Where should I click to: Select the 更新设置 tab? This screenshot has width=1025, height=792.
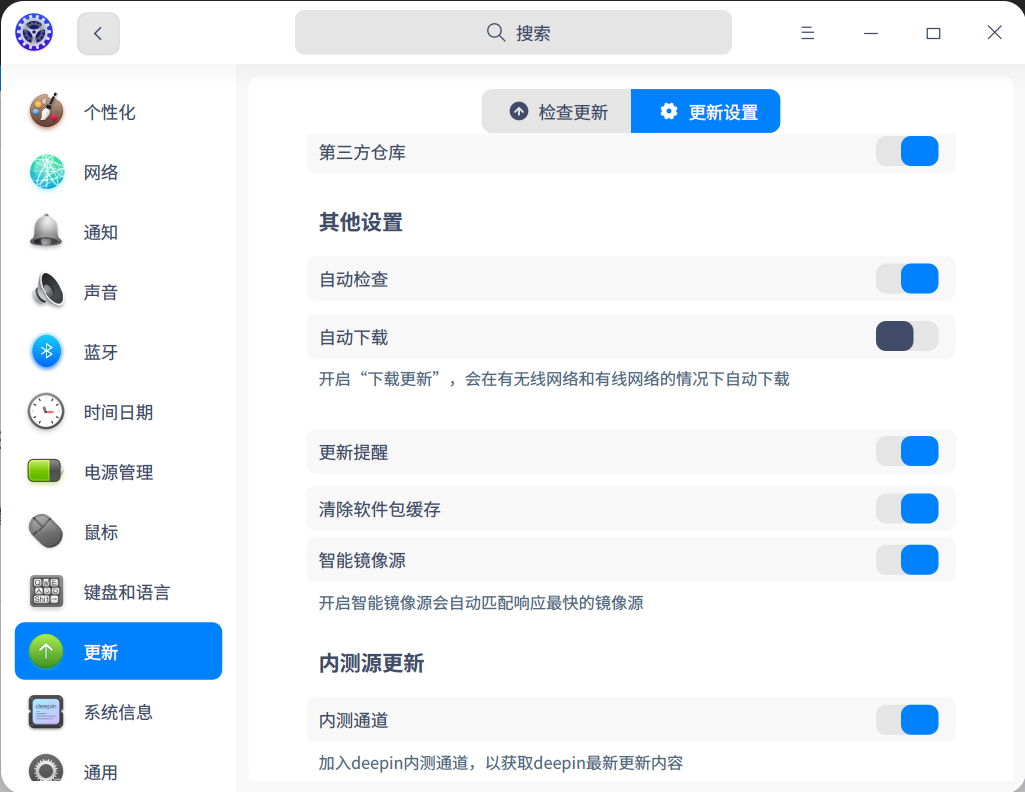(705, 111)
